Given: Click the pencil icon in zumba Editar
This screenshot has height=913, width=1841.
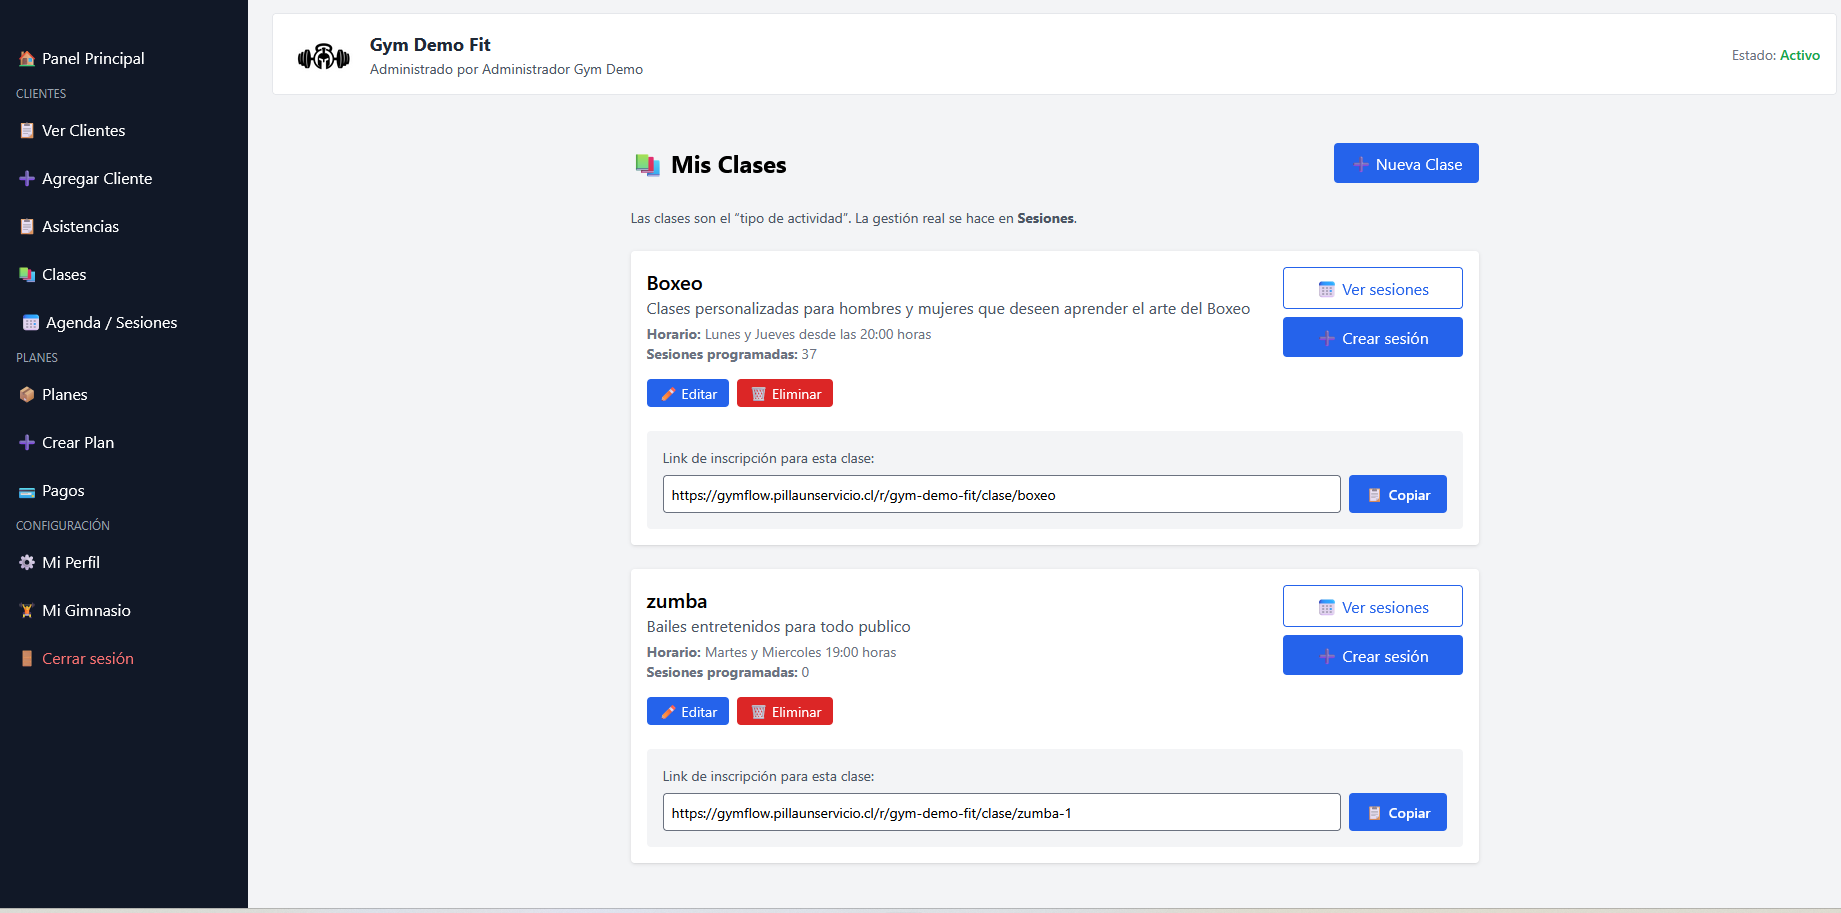Looking at the screenshot, I should point(669,713).
